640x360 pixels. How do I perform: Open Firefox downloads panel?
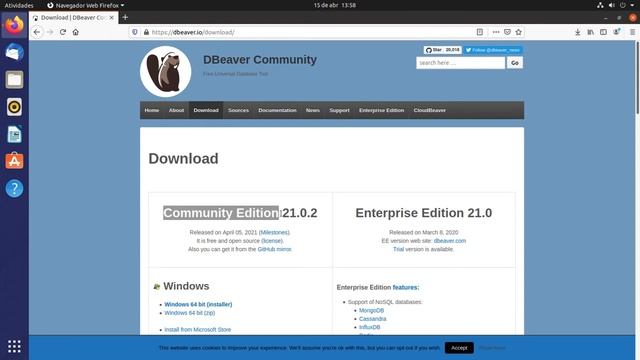[x=578, y=32]
